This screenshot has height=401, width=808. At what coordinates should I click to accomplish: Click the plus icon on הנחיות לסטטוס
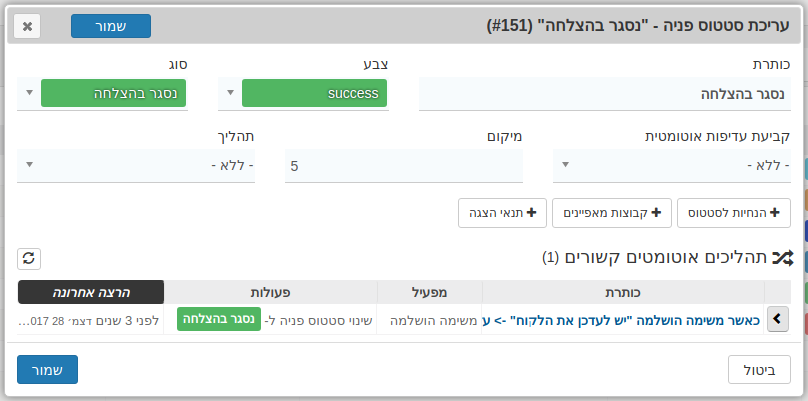coord(774,213)
